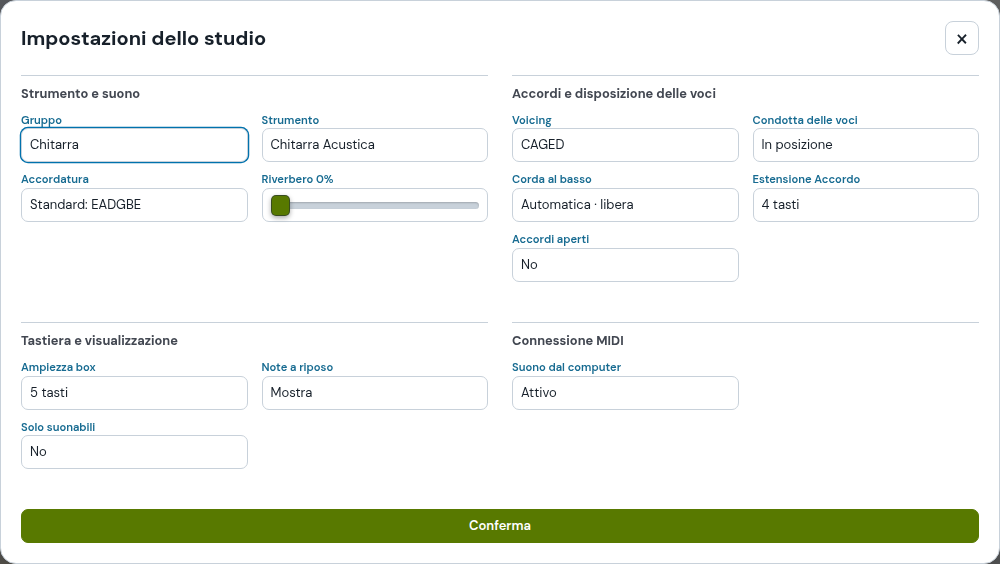
Task: Click the Gruppo field label
Action: (x=41, y=120)
